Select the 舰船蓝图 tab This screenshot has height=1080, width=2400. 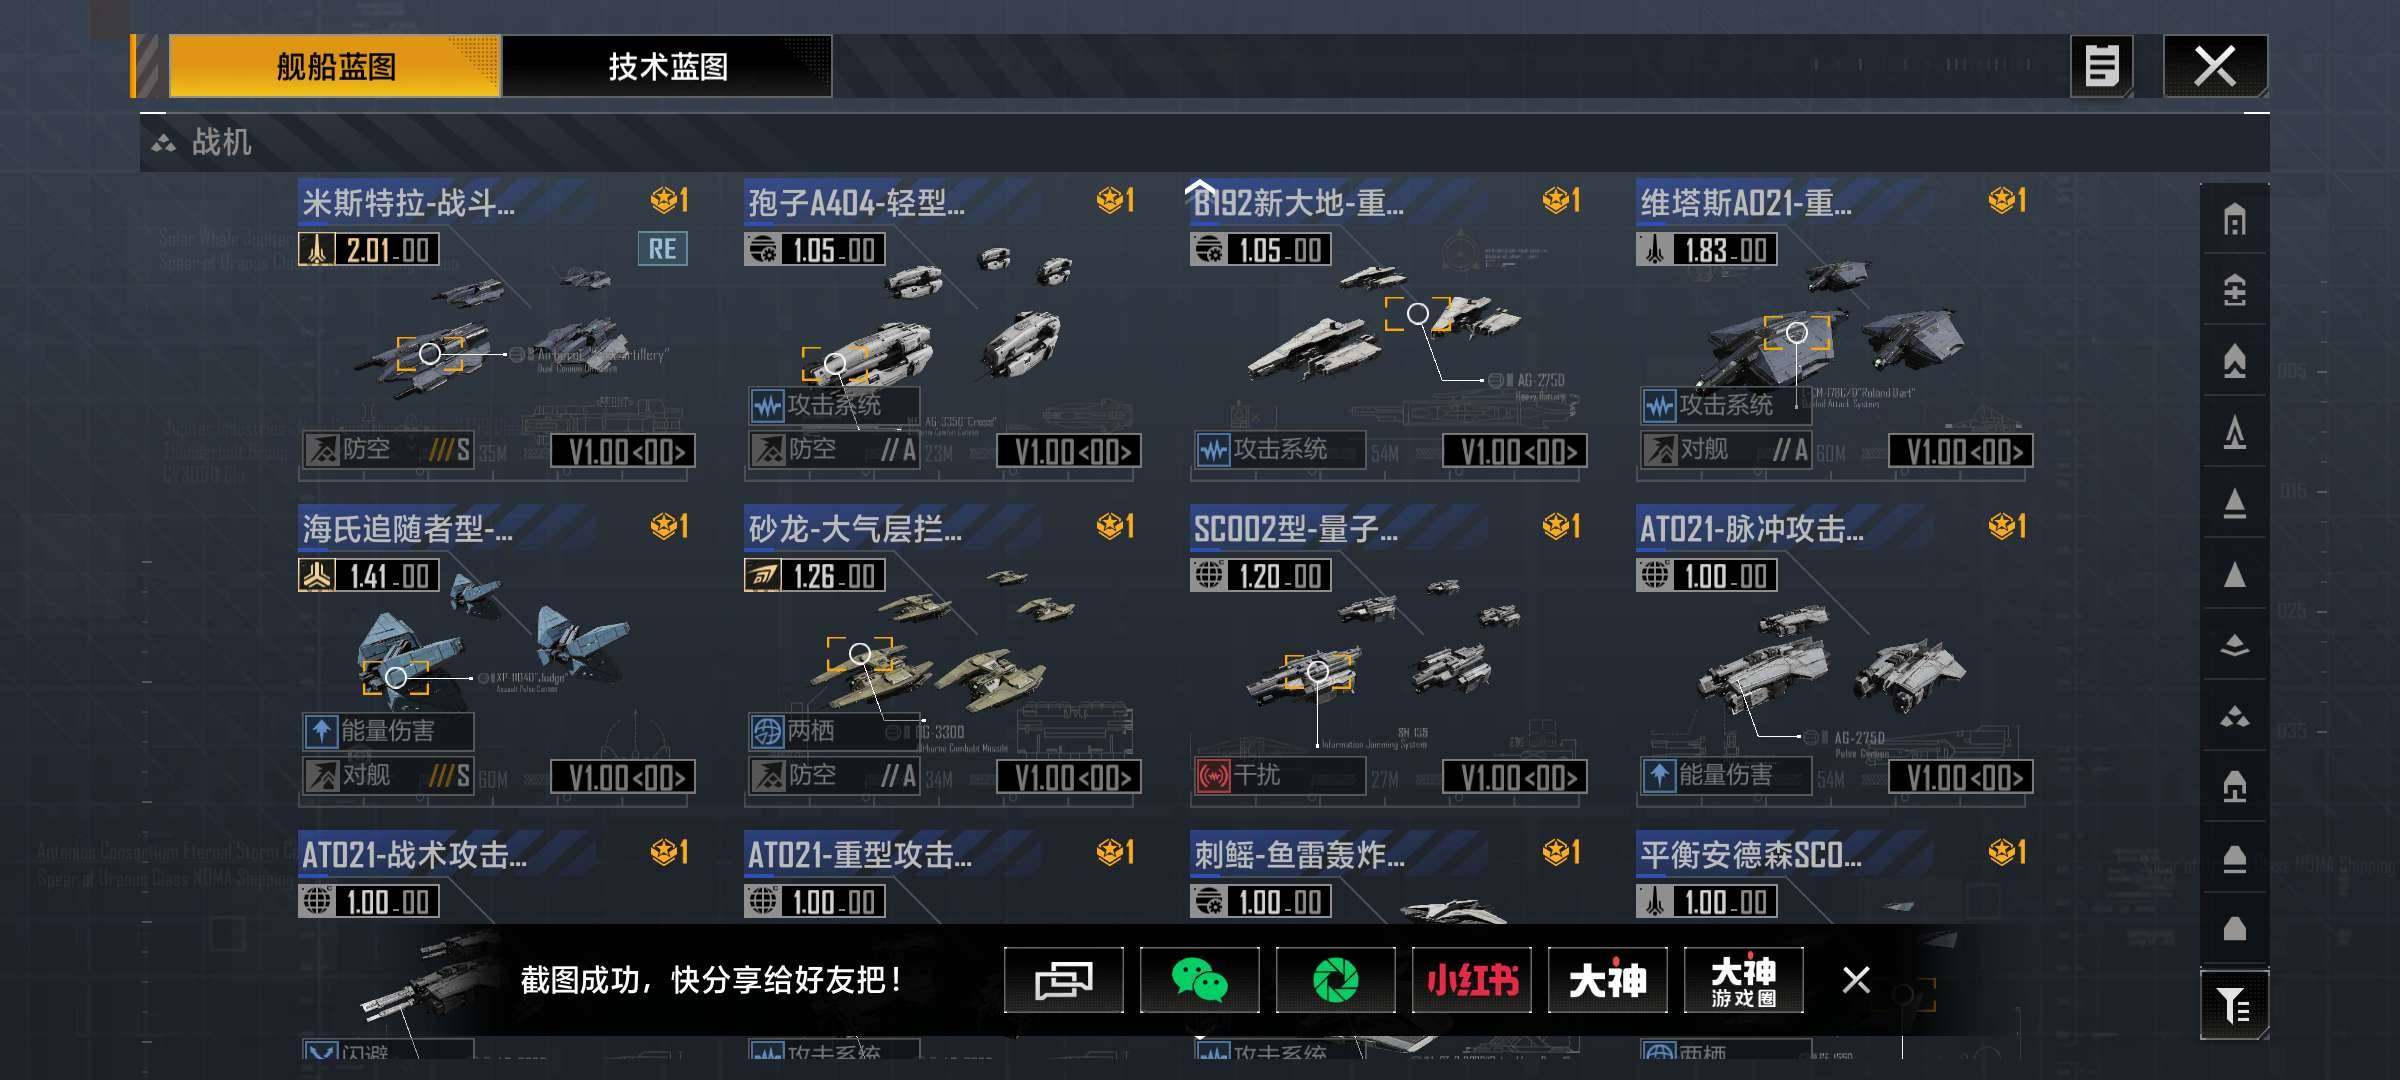click(x=335, y=67)
